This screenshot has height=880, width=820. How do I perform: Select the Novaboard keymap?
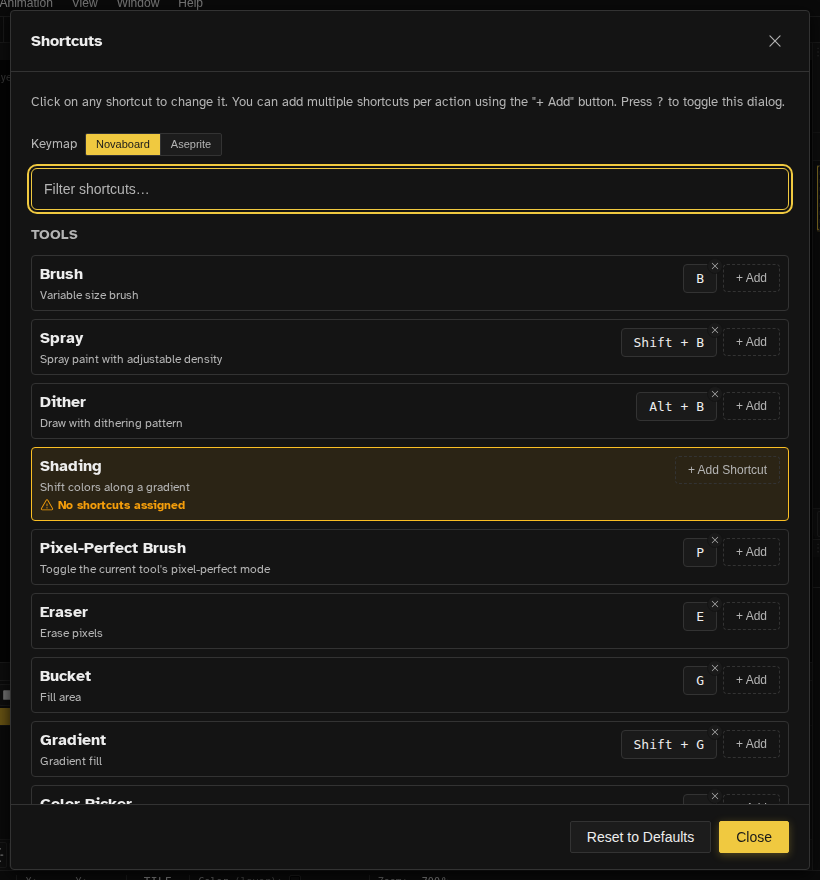tap(122, 144)
